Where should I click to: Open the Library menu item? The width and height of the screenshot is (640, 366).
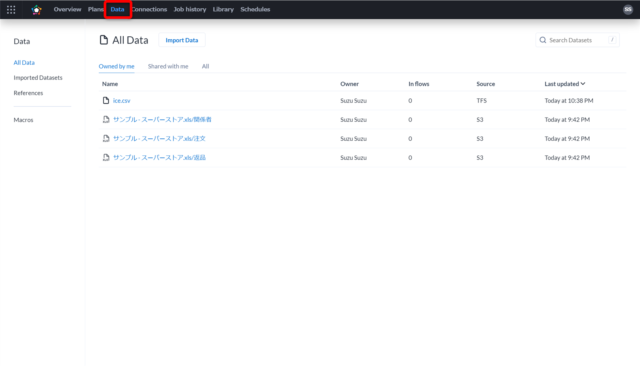(x=223, y=9)
